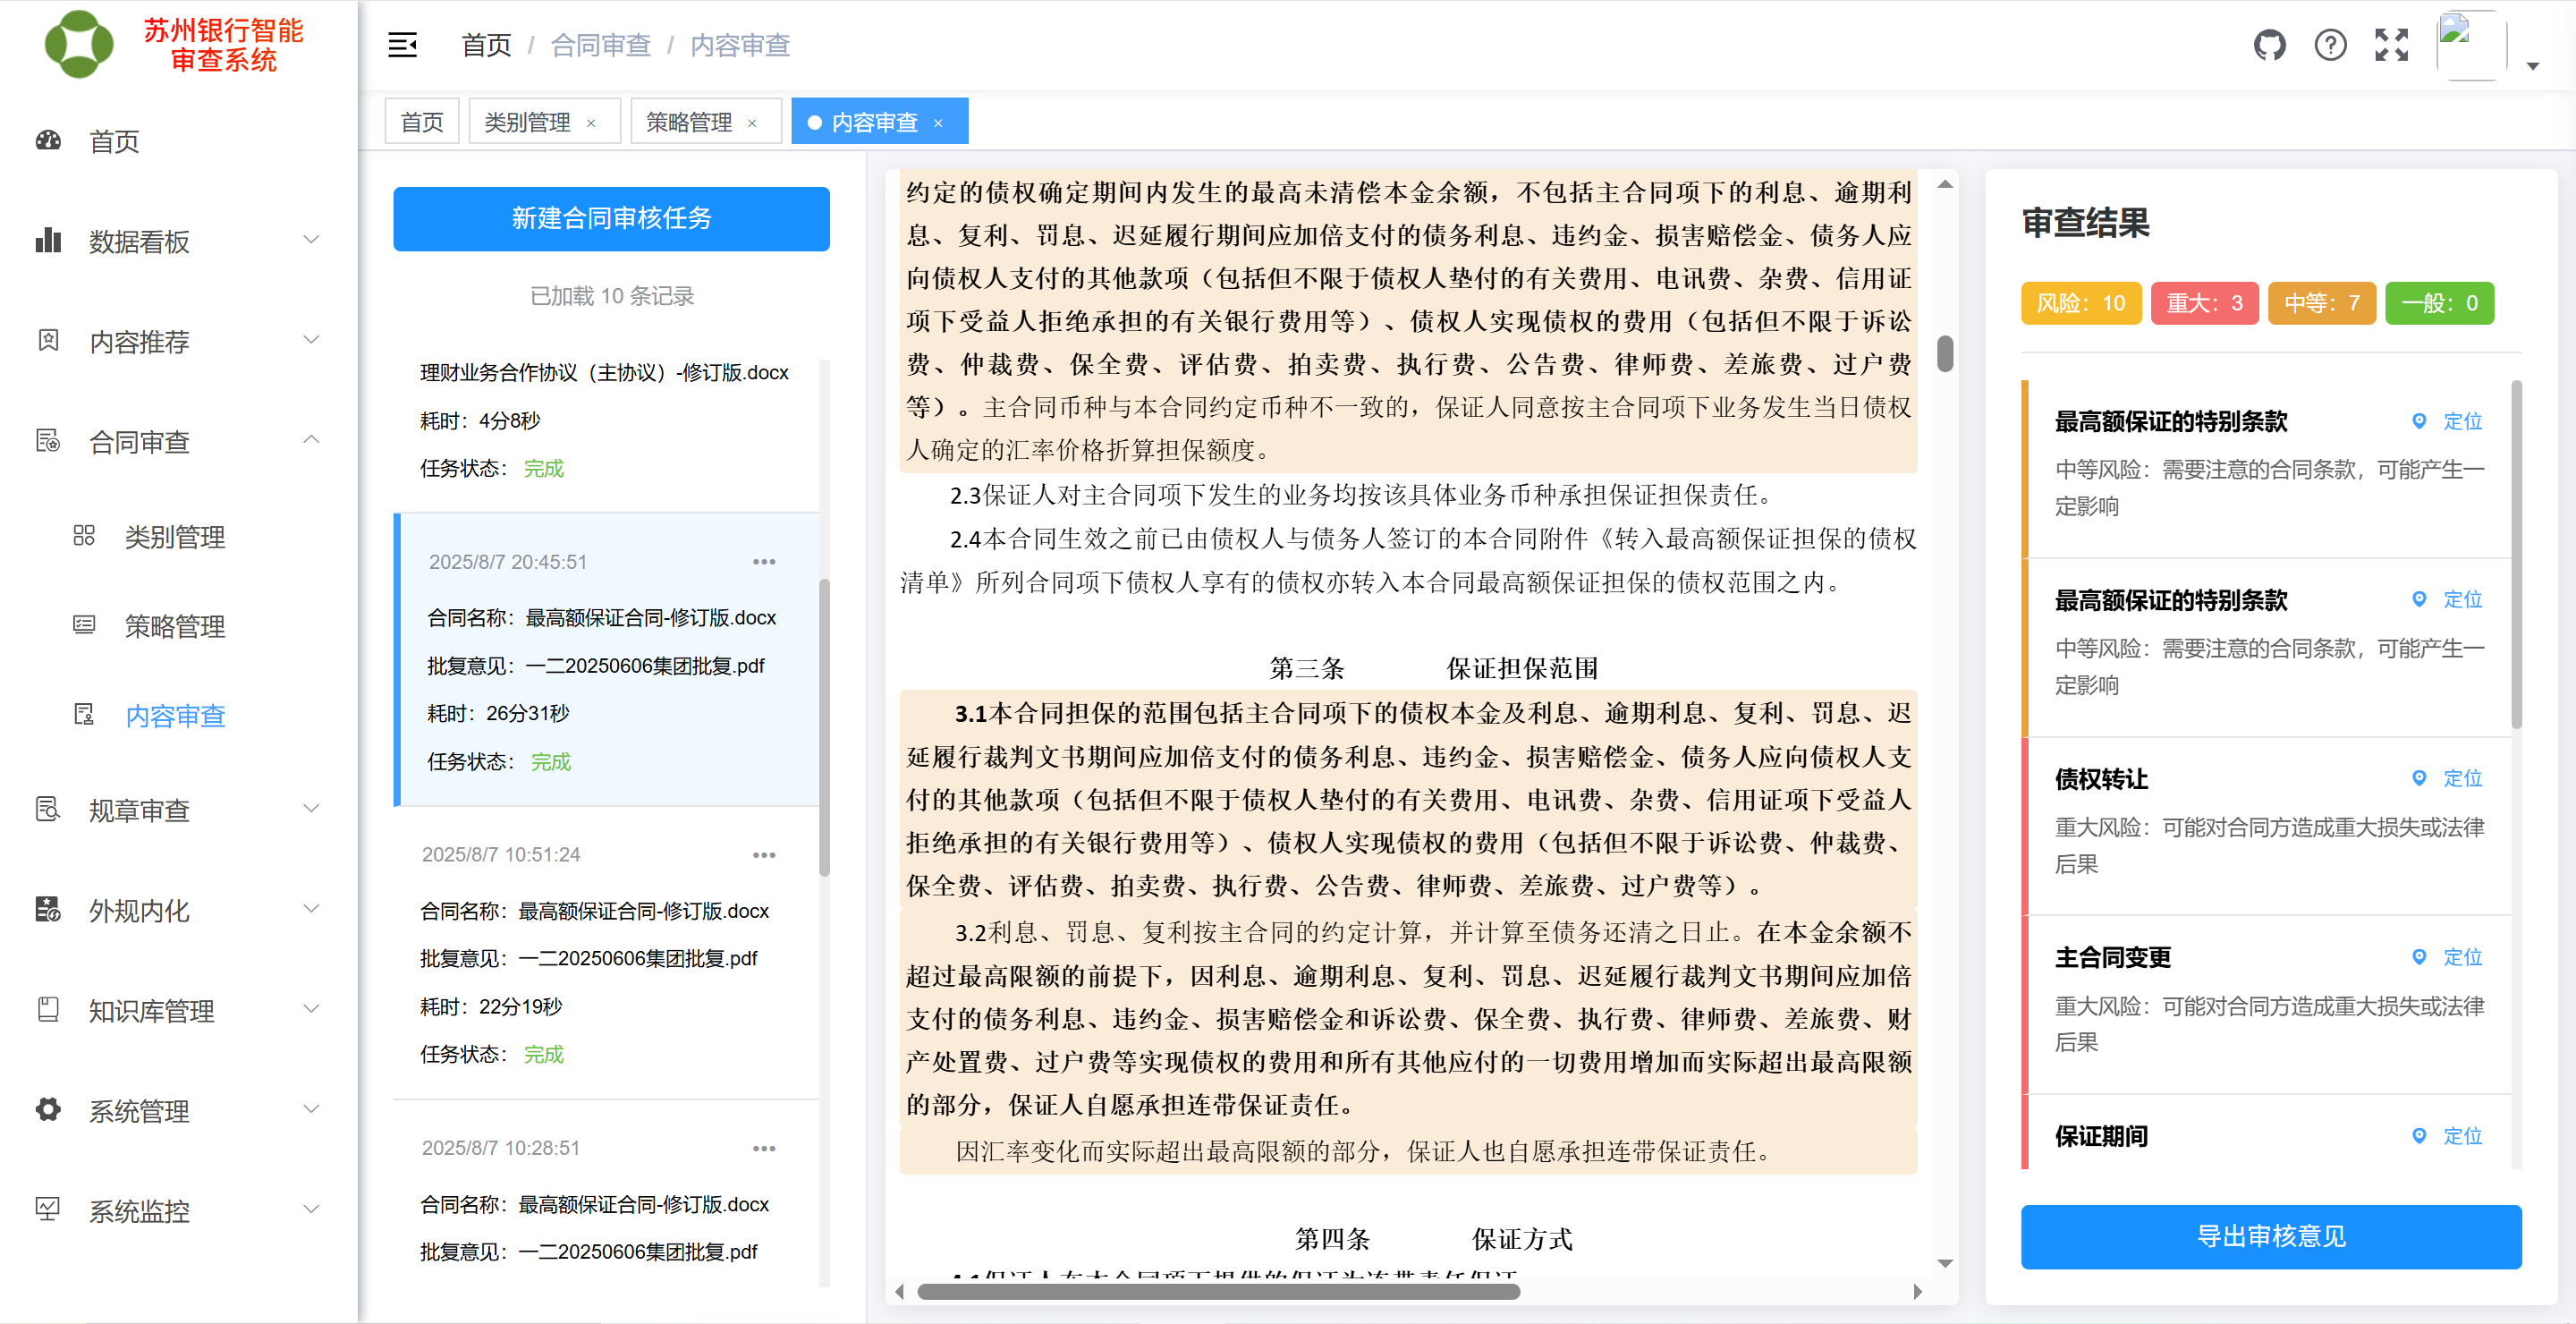Expand the 内容推荐 menu chevron

tap(311, 340)
